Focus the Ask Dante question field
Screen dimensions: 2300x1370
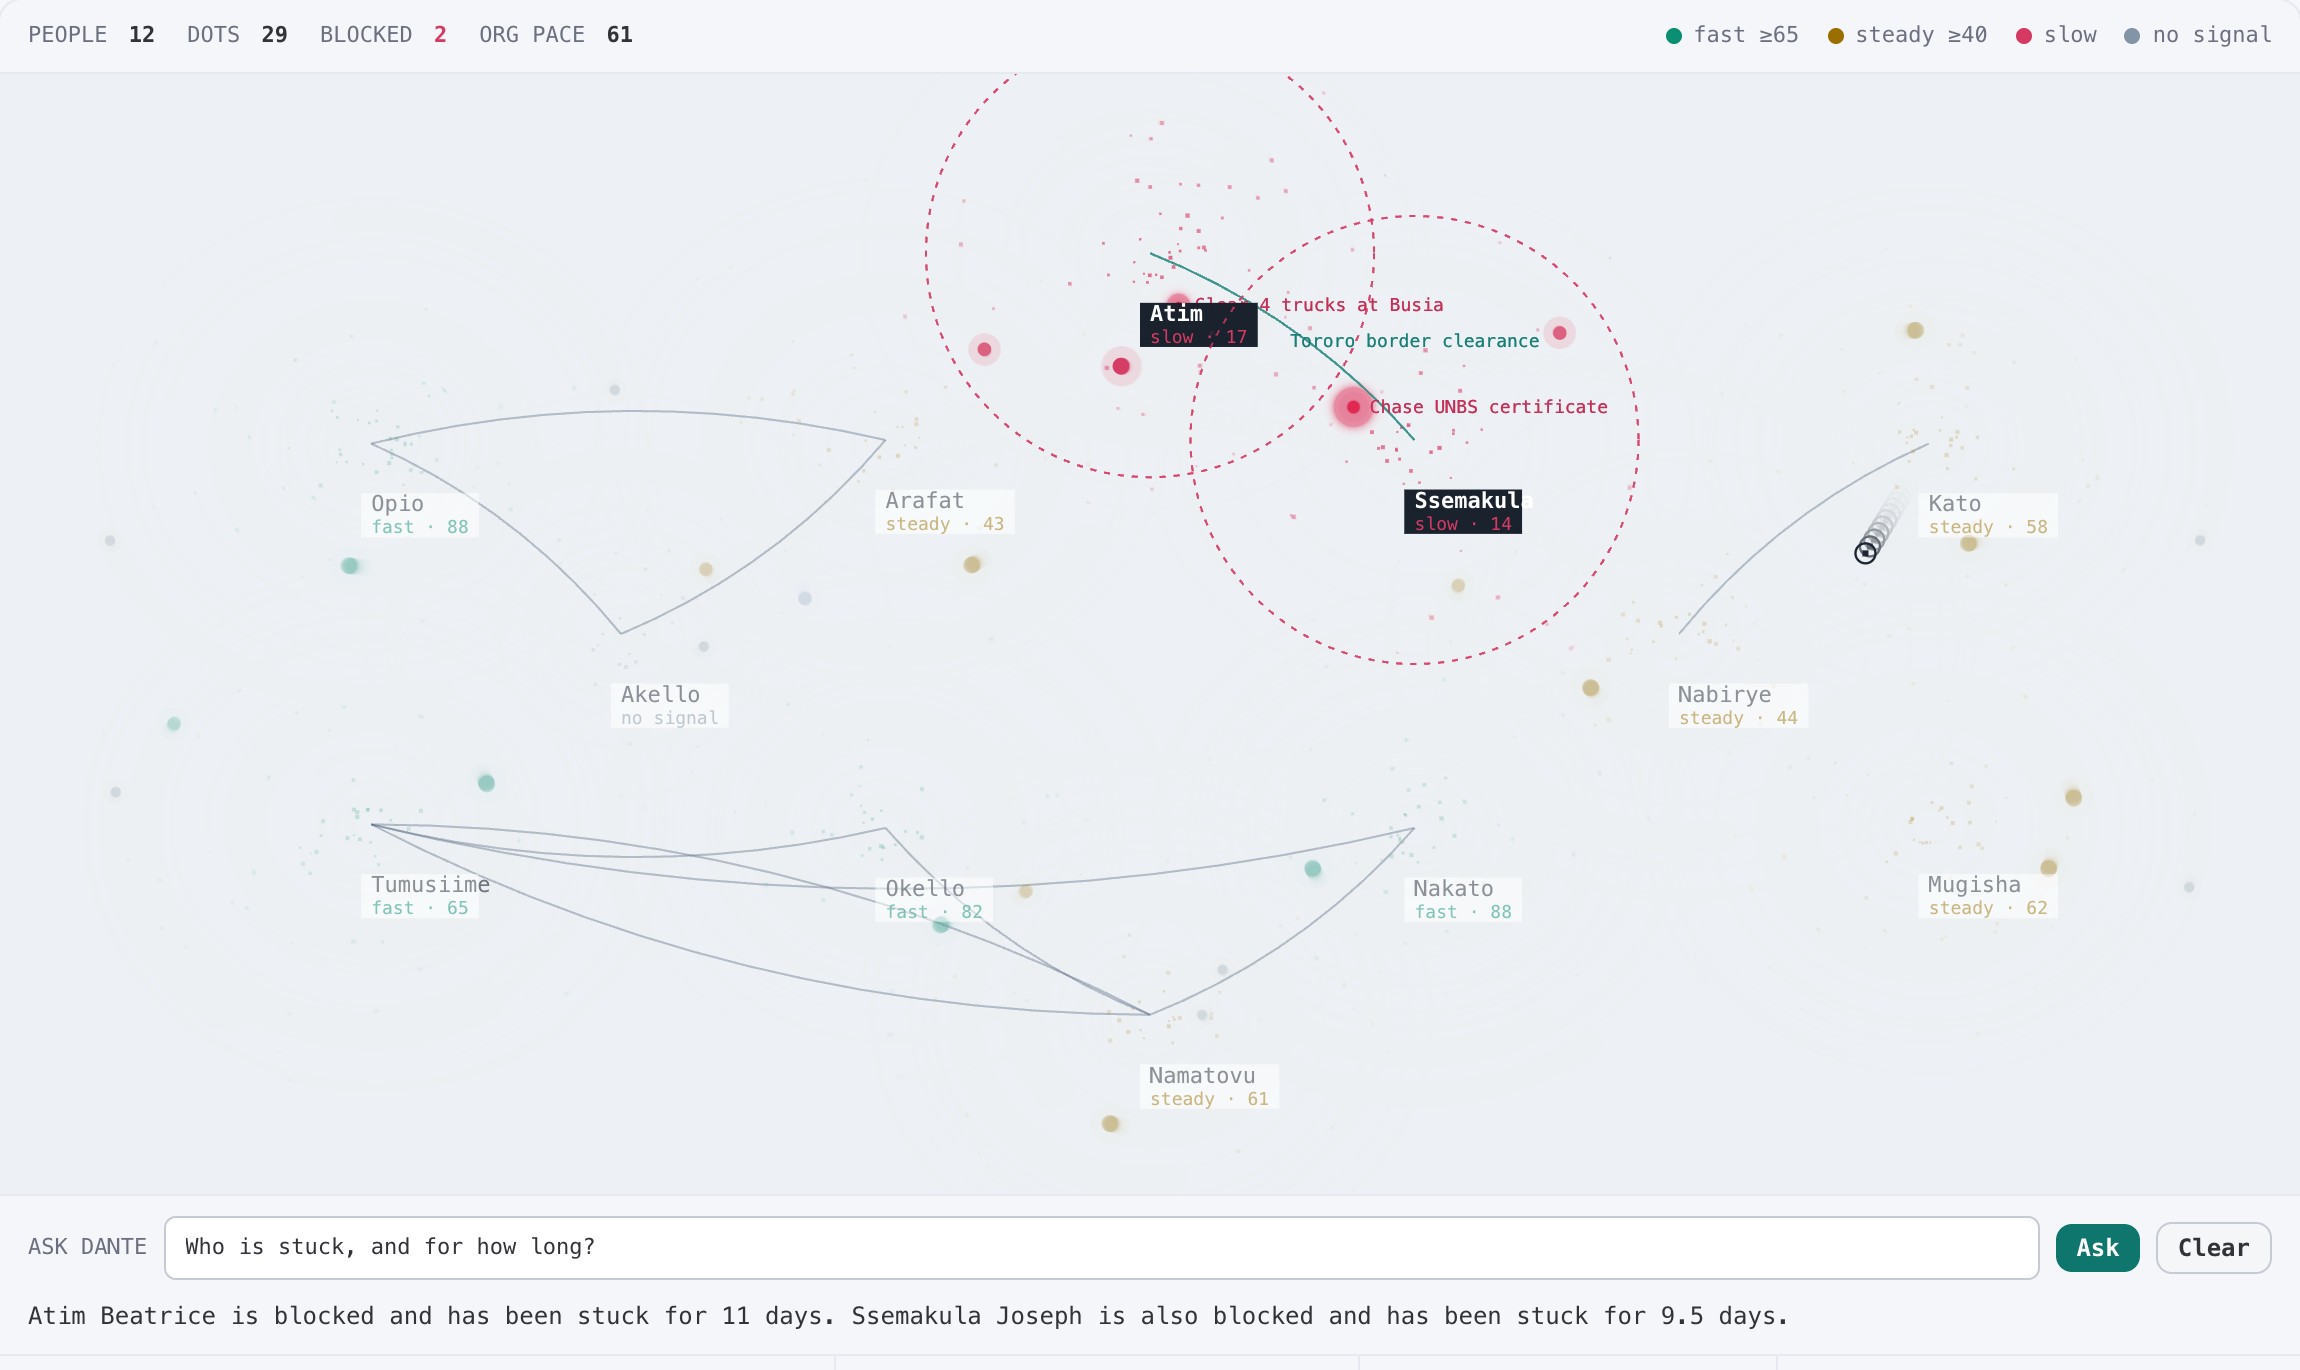coord(1101,1247)
